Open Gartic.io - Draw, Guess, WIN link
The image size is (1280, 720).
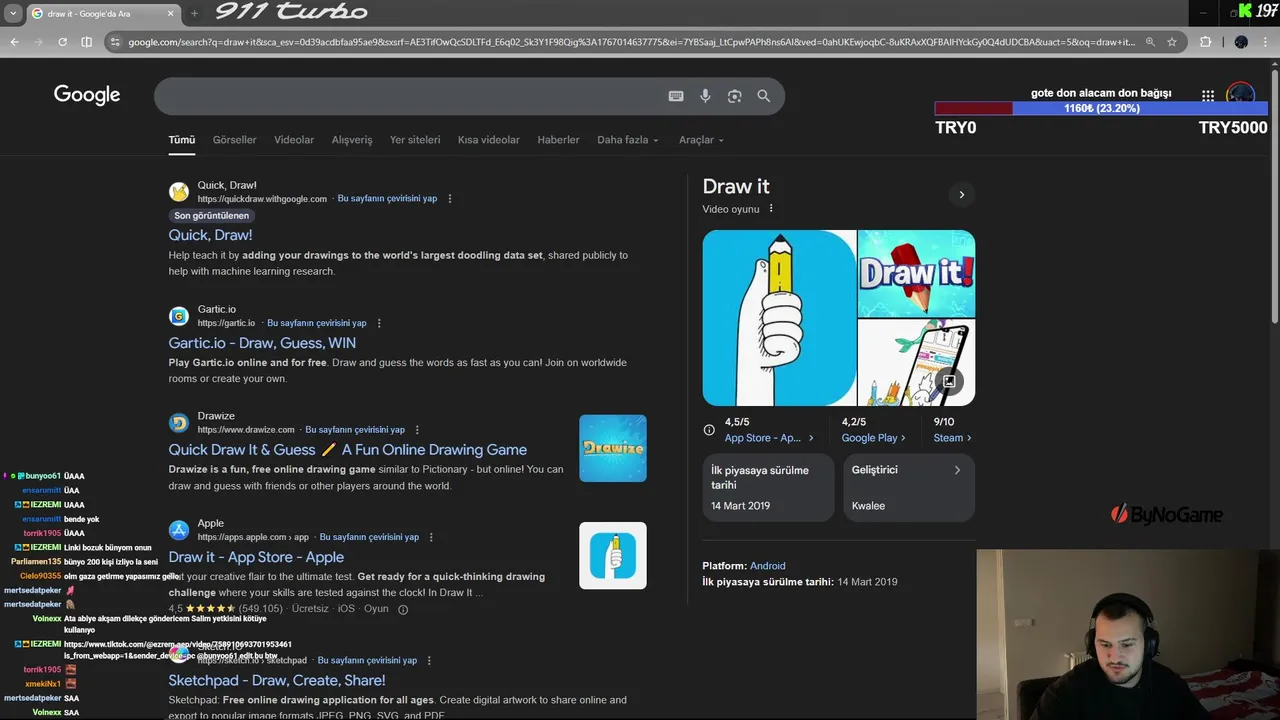pyautogui.click(x=262, y=343)
